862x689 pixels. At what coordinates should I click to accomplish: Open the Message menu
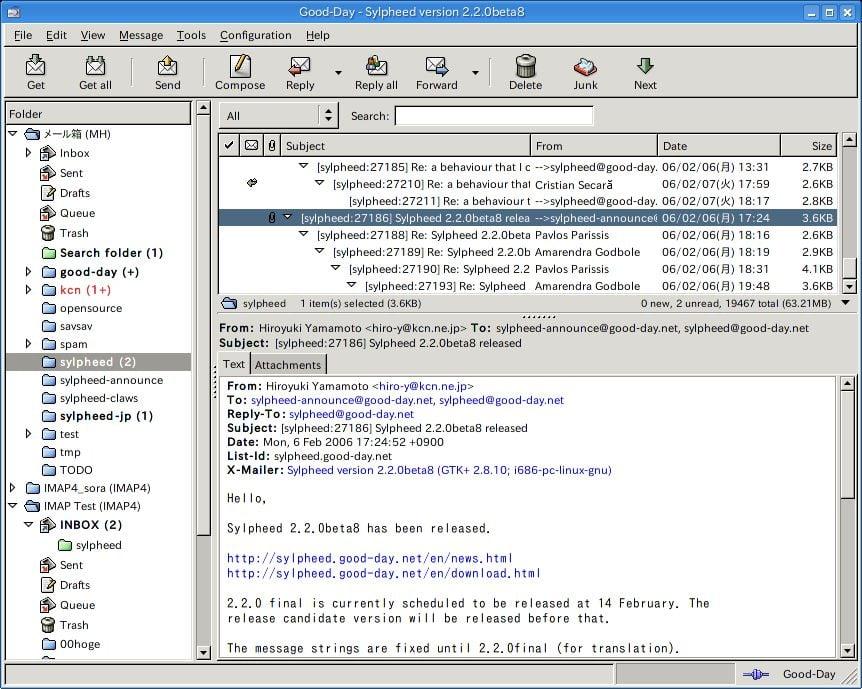[x=141, y=35]
